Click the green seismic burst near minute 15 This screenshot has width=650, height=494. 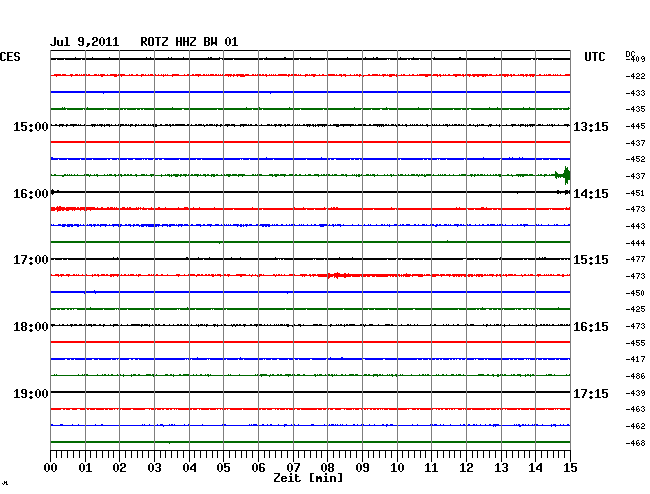pyautogui.click(x=563, y=175)
